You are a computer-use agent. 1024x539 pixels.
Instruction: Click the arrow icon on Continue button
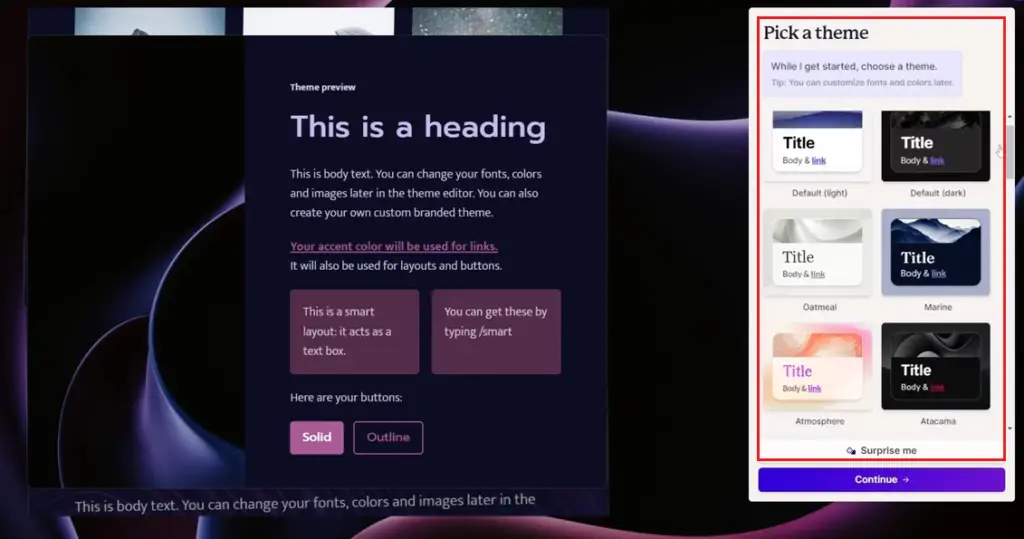(905, 480)
